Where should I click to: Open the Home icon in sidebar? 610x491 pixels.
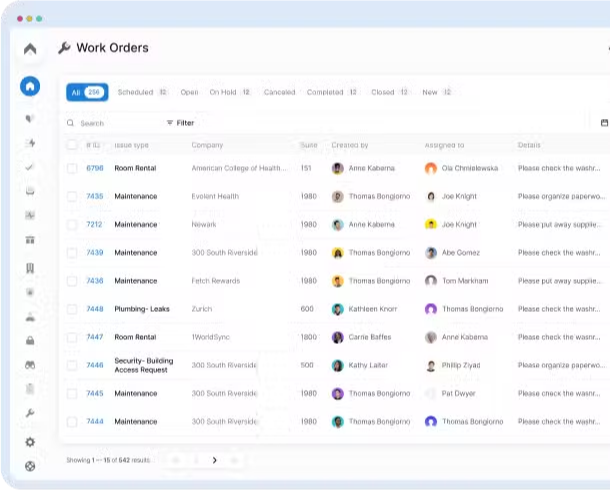coord(30,86)
